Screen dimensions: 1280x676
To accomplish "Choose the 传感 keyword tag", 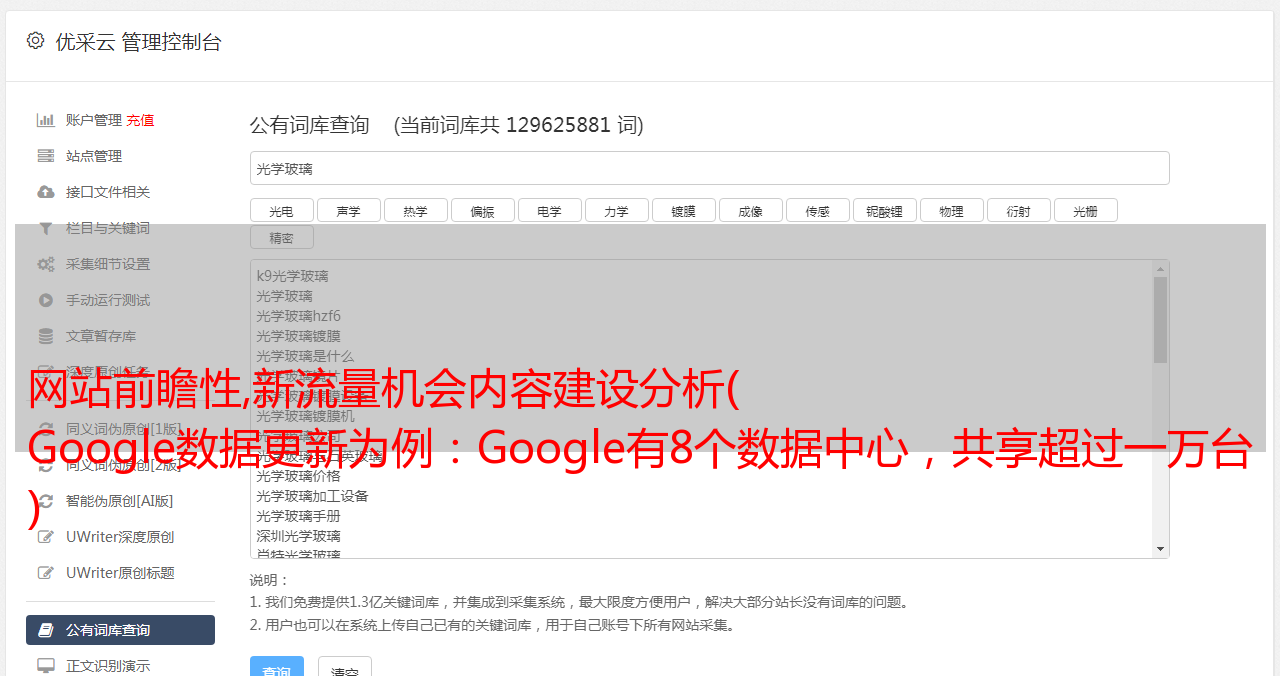I will [x=817, y=210].
